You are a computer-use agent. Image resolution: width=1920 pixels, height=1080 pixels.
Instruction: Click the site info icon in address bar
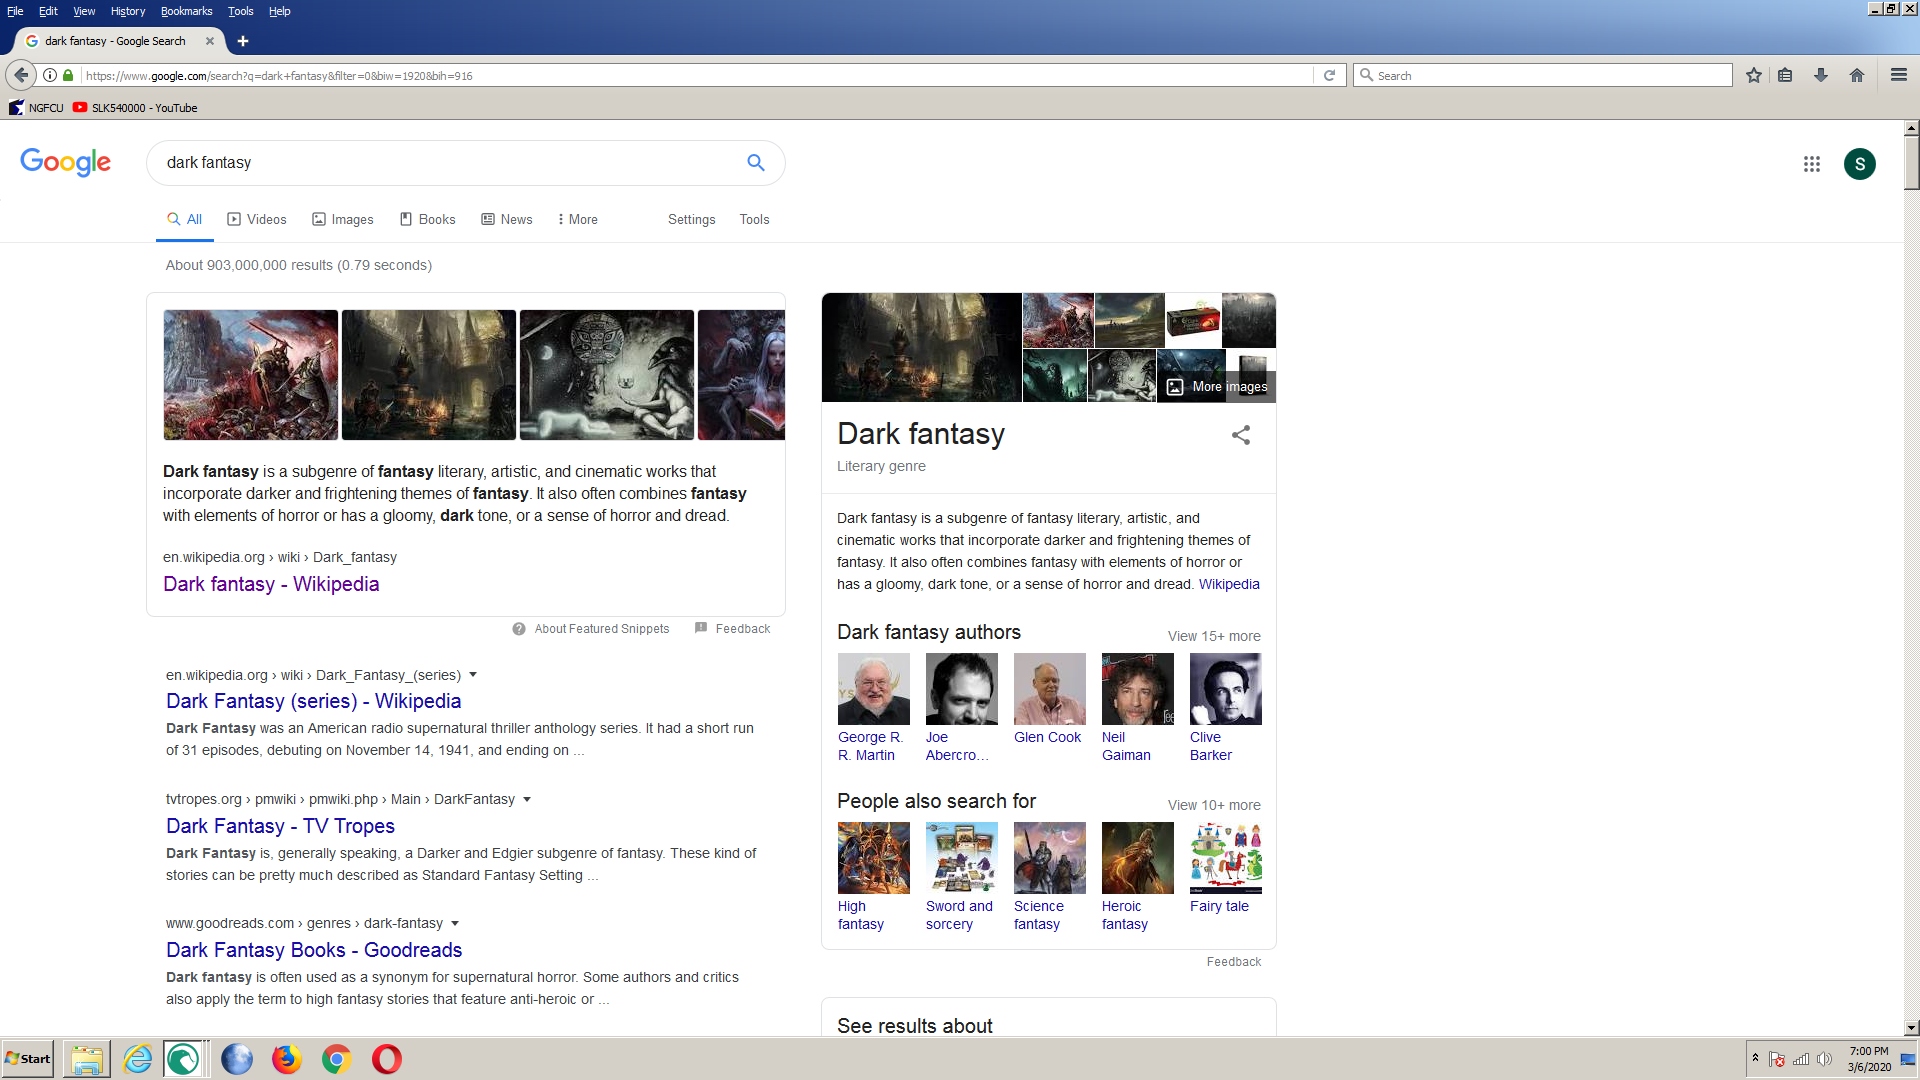pyautogui.click(x=50, y=75)
